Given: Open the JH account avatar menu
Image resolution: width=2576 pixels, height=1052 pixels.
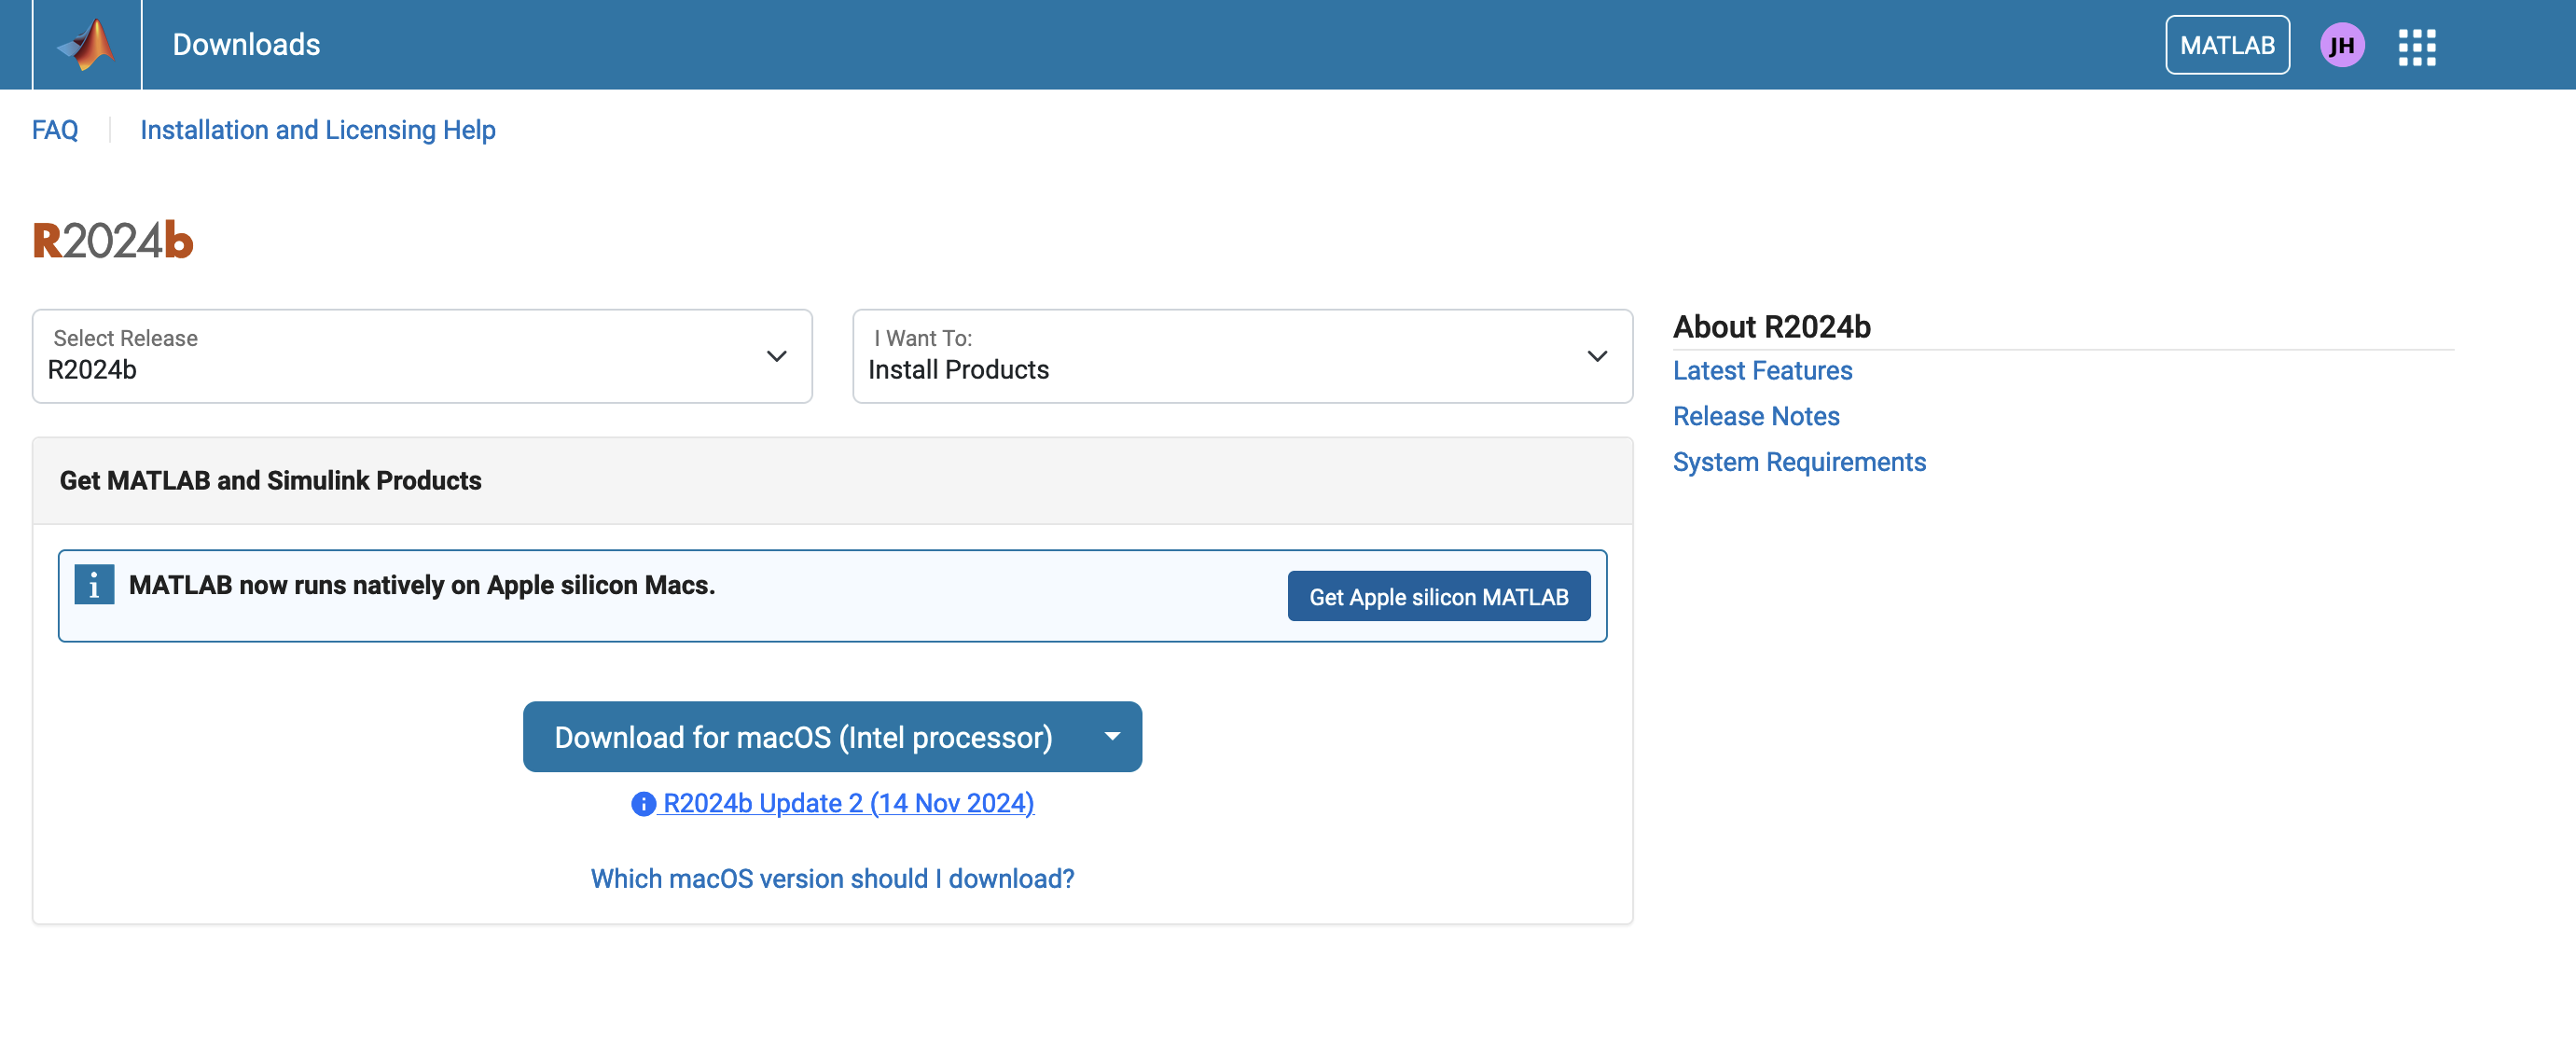Looking at the screenshot, I should 2343,44.
